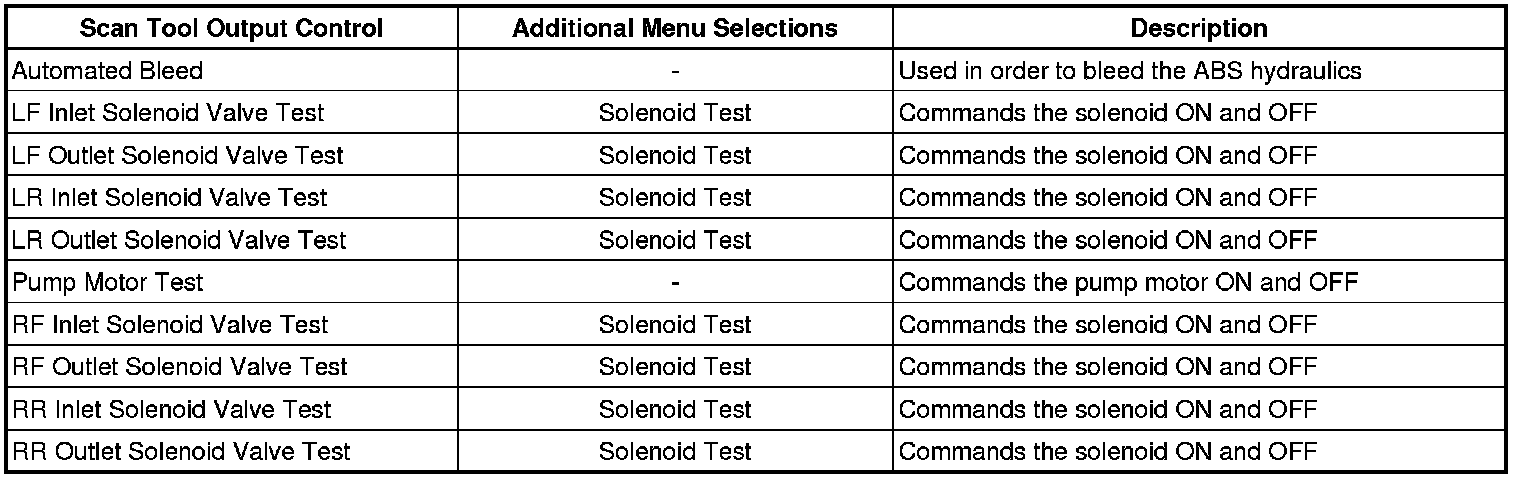The image size is (1520, 480).
Task: Pick RF Outlet Solenoid Valve Test
Action: tap(180, 367)
